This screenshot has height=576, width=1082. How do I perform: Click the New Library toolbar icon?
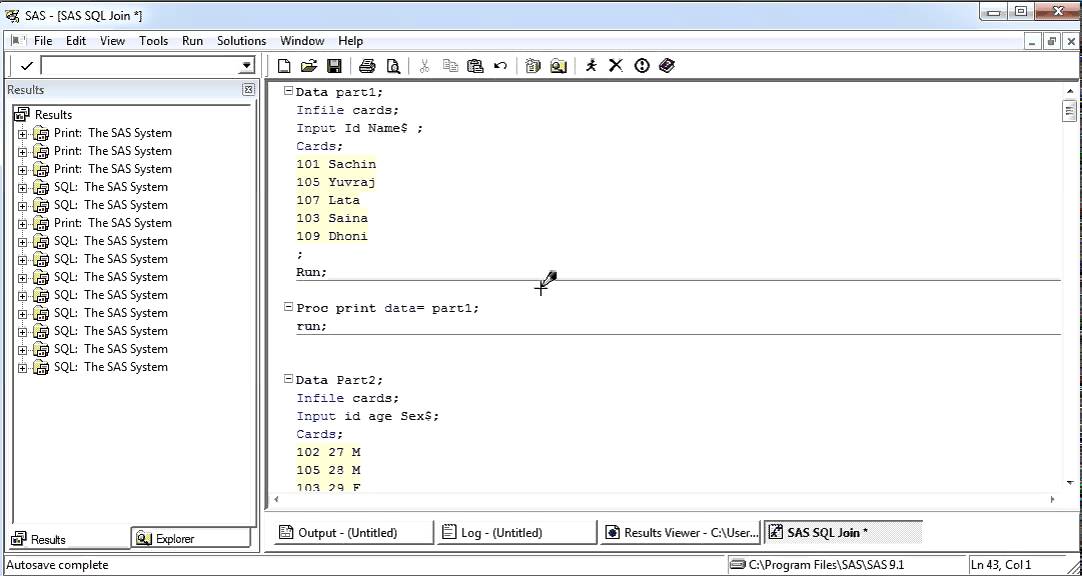[x=533, y=66]
